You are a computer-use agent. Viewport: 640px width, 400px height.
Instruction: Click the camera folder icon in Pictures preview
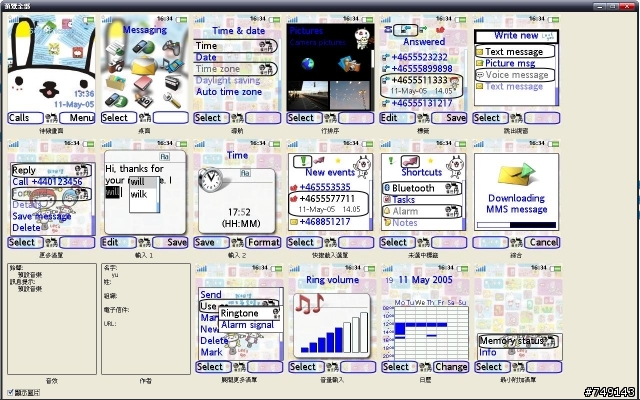tap(349, 64)
